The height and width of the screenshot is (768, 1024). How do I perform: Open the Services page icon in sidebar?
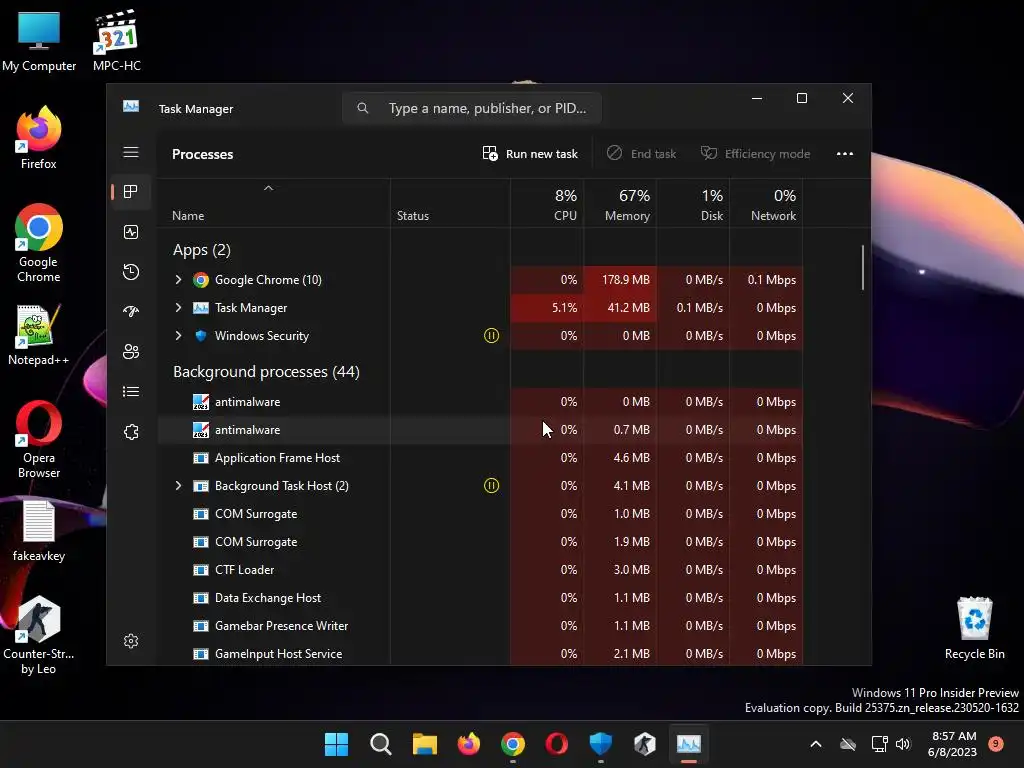[131, 432]
